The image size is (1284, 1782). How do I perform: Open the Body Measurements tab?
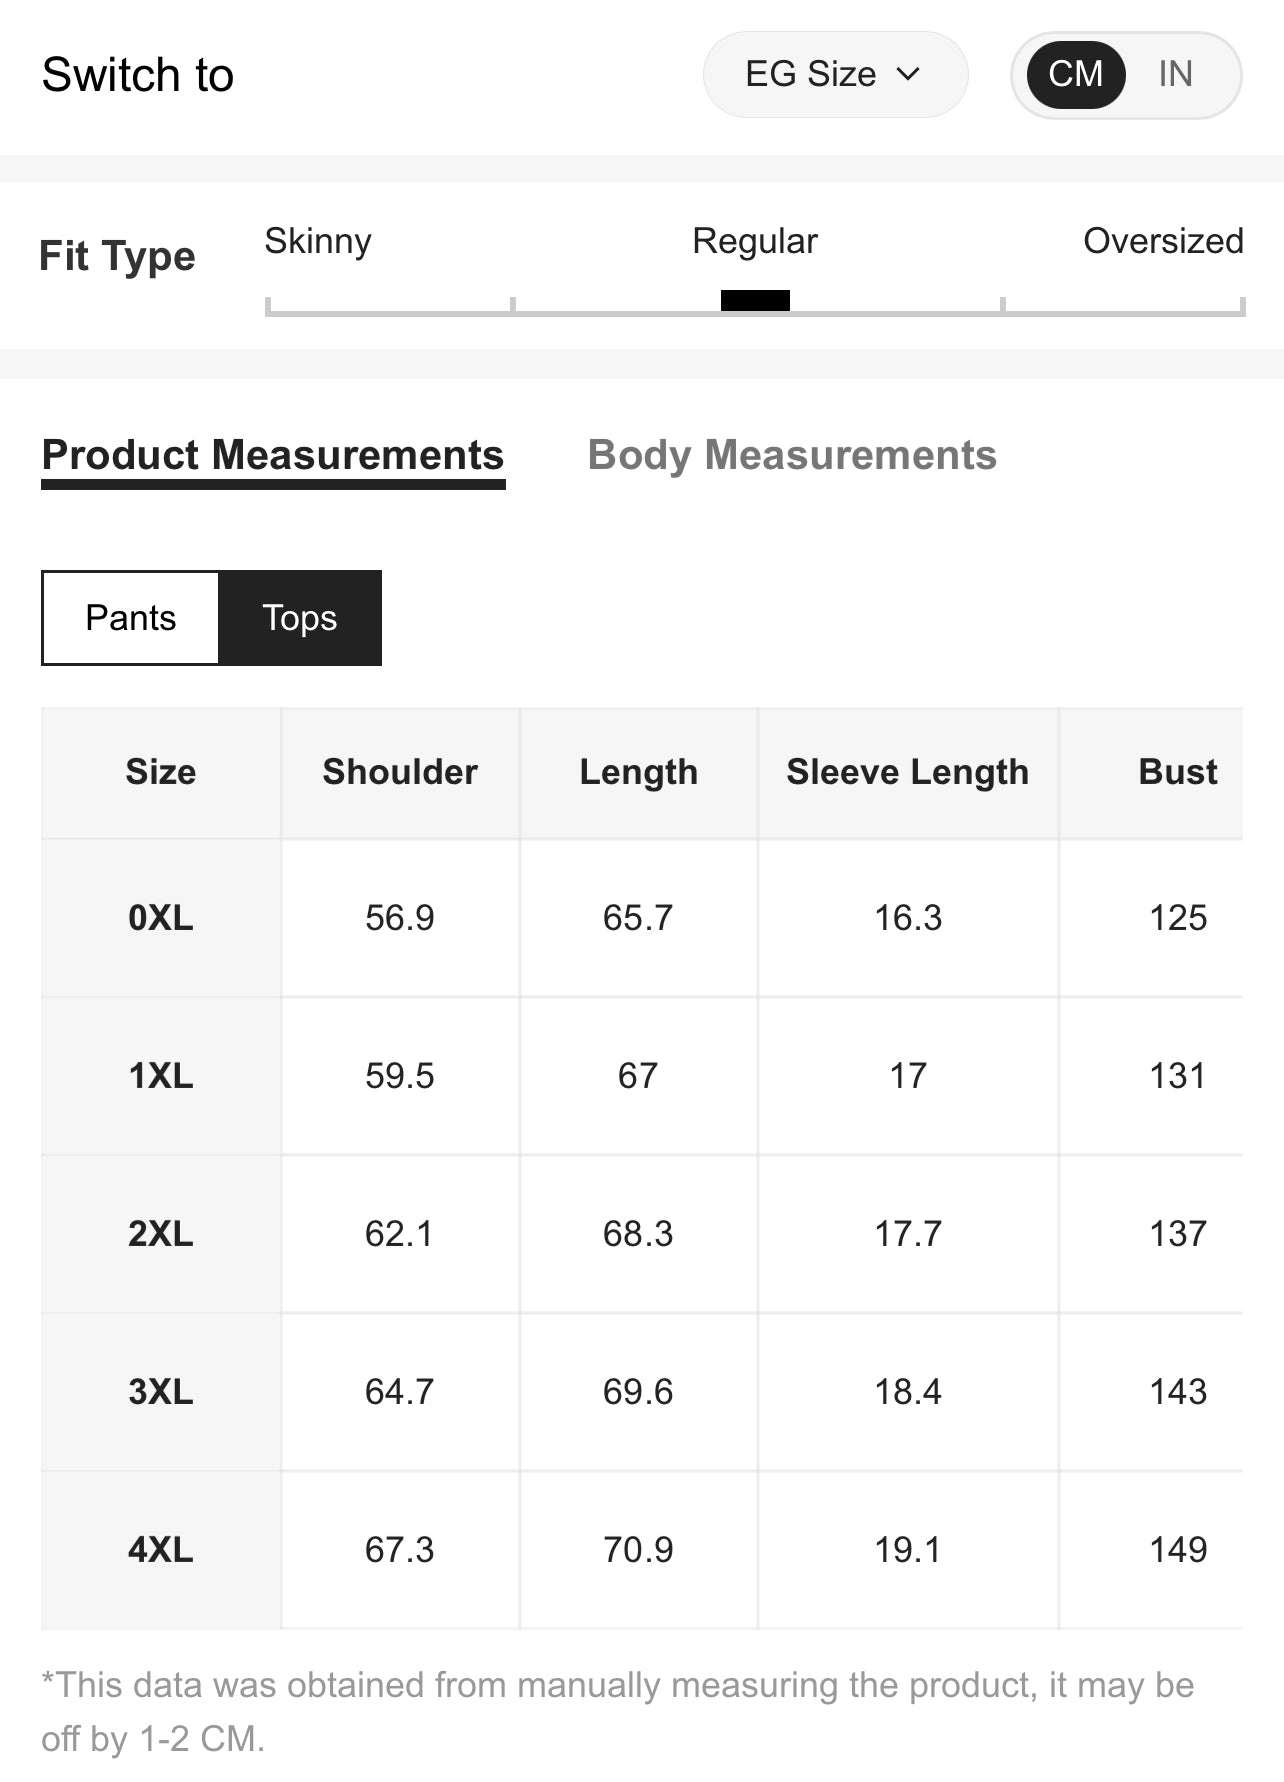point(792,456)
